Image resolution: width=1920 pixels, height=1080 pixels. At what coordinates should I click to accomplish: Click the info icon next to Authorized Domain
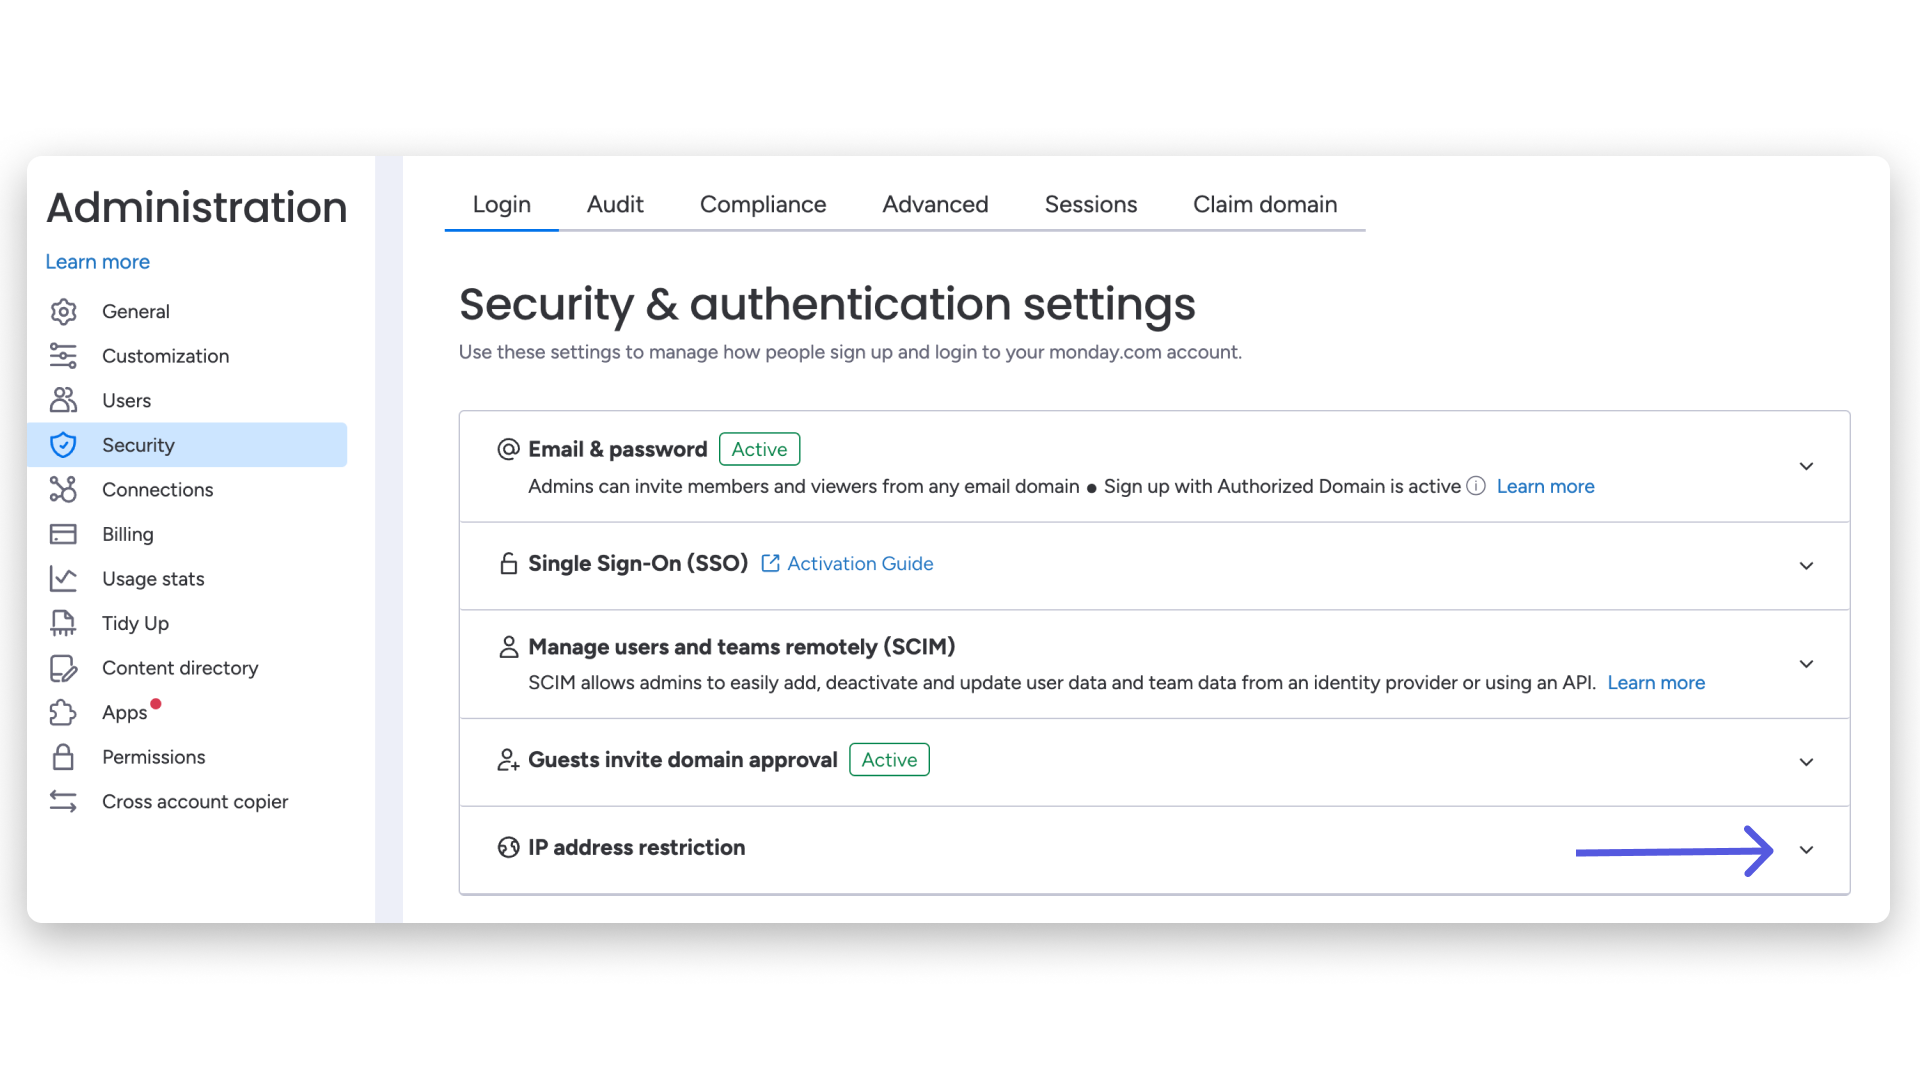coord(1475,486)
